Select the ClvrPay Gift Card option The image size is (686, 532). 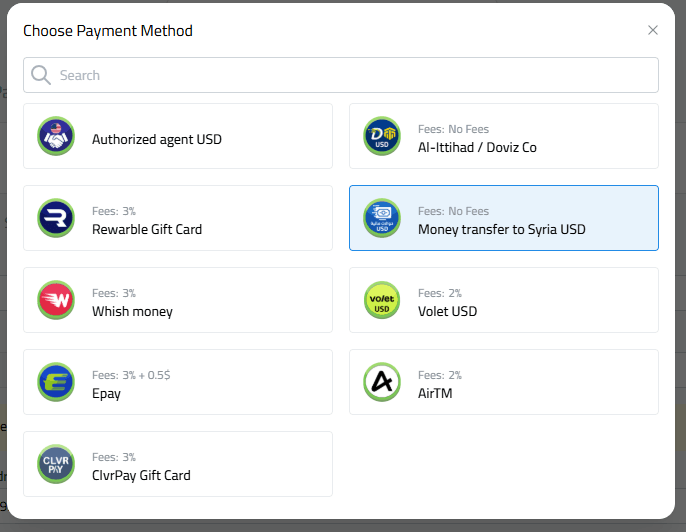(178, 464)
